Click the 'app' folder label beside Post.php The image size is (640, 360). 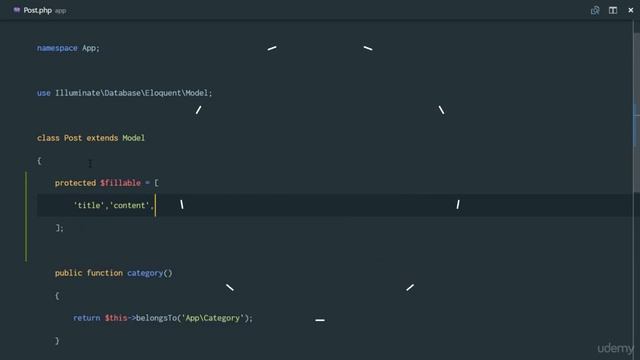pos(60,11)
